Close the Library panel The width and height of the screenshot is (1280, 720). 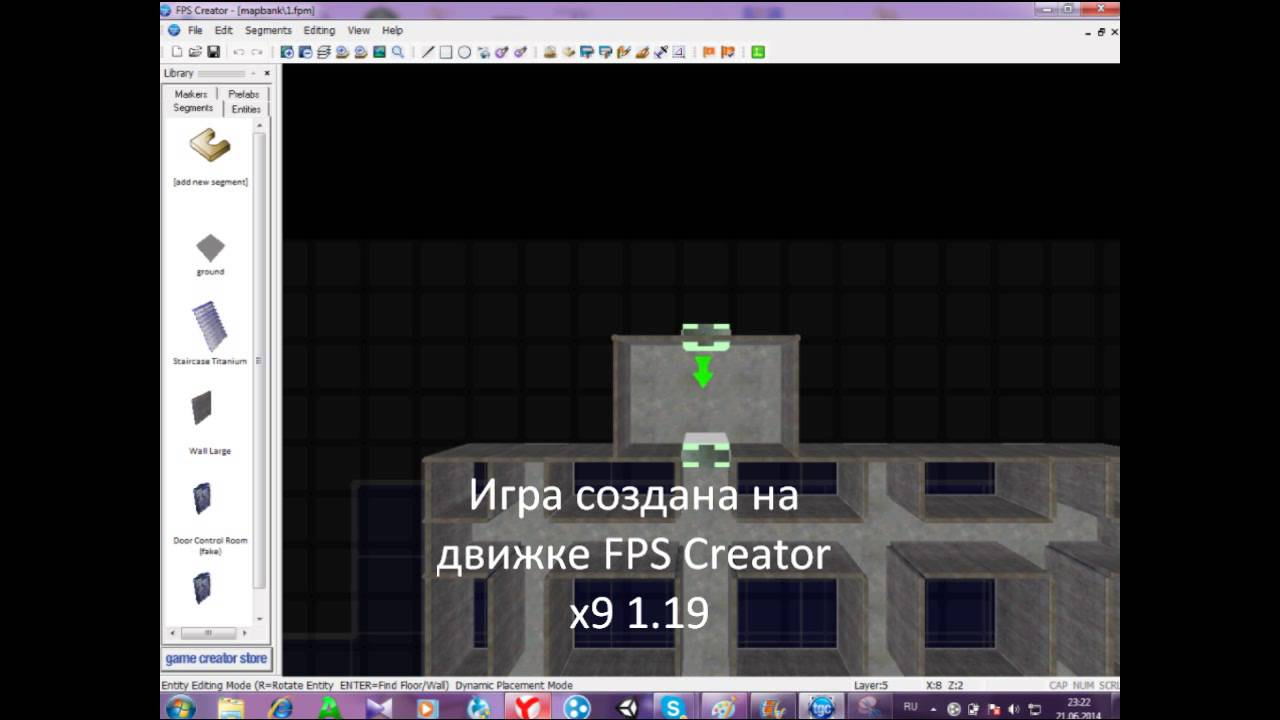(x=267, y=74)
